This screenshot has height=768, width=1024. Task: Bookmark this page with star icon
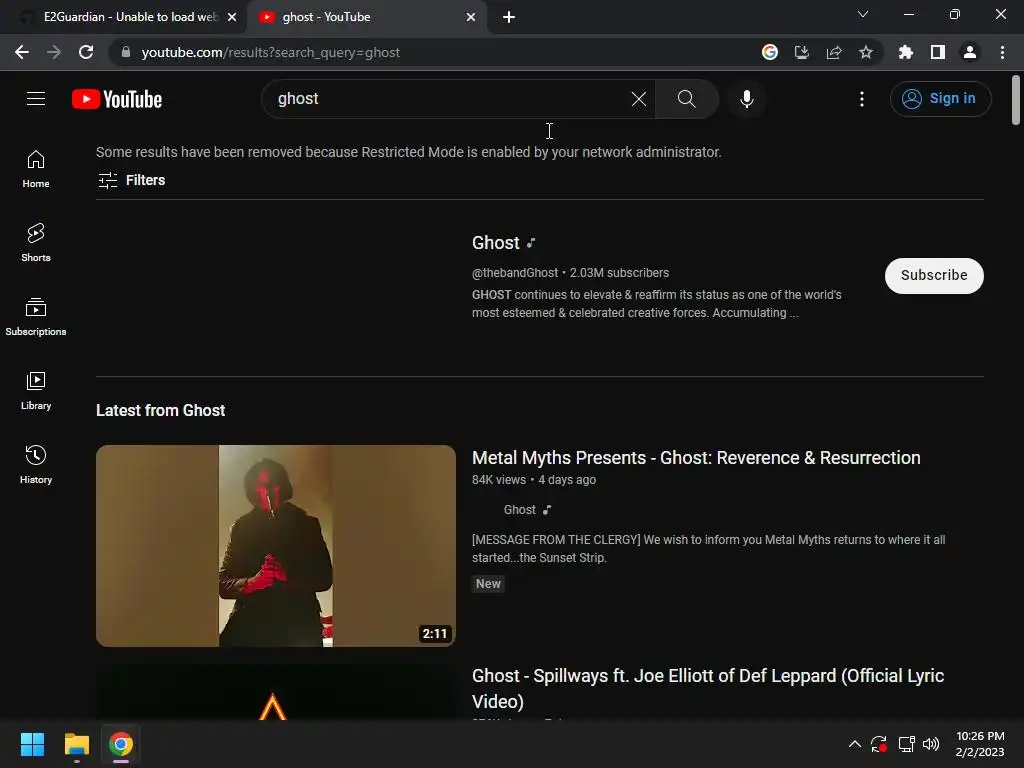866,52
